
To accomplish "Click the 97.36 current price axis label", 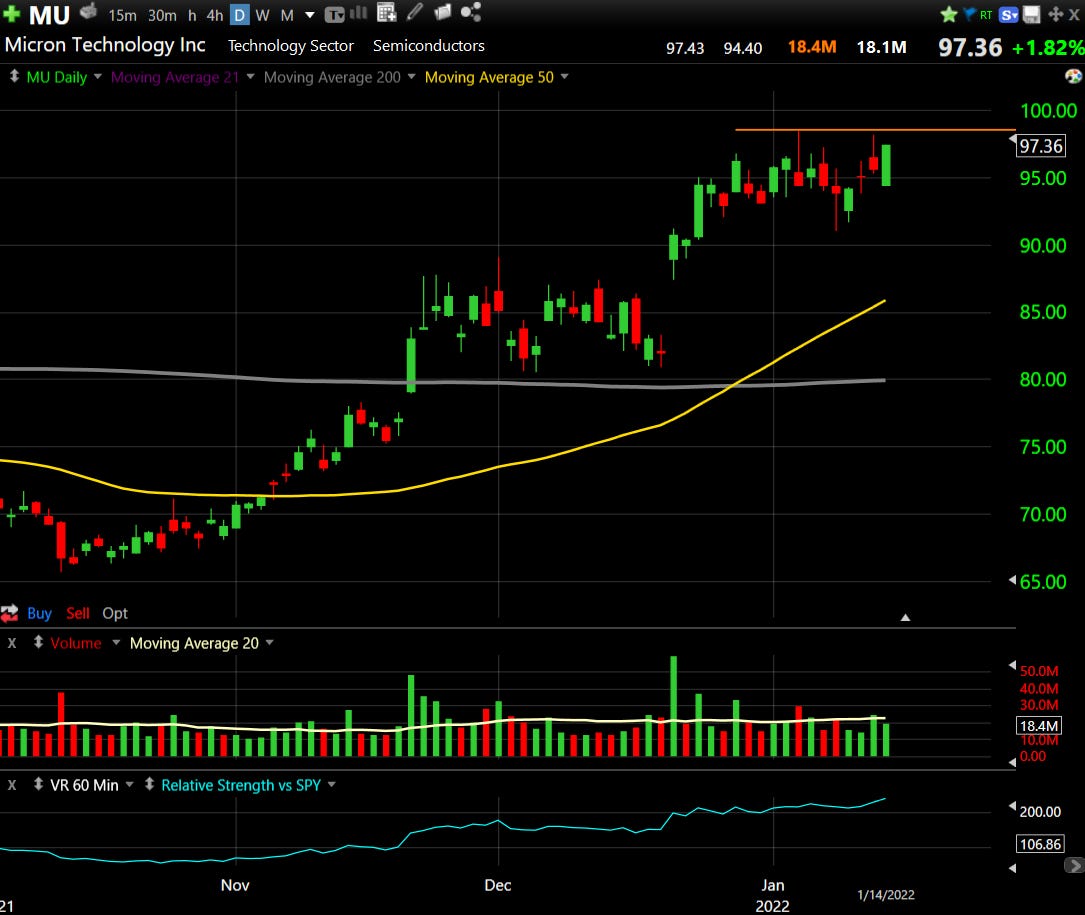I will 1041,146.
